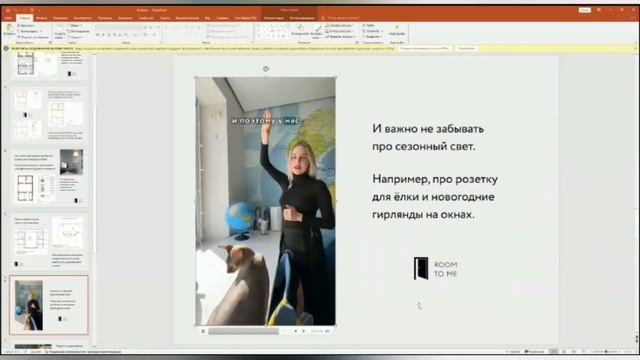Switch to Reading view
640x360 pixels.
pyautogui.click(x=573, y=351)
